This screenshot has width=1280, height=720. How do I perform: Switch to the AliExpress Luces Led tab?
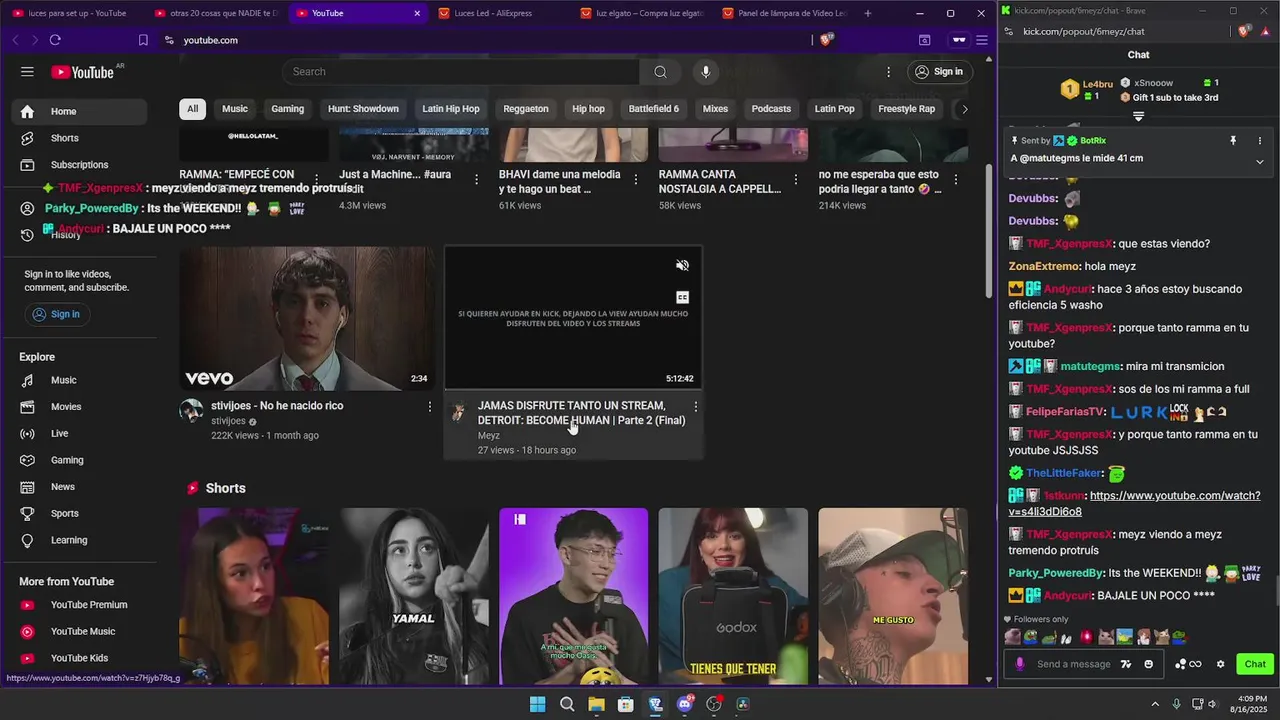coord(500,13)
